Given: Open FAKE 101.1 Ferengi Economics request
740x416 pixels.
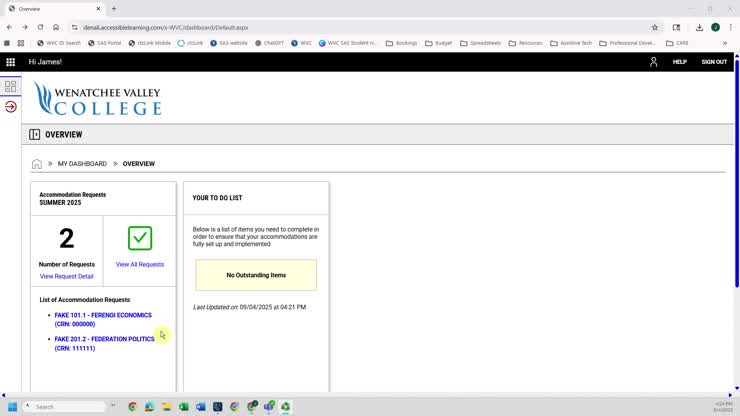Looking at the screenshot, I should tap(103, 320).
